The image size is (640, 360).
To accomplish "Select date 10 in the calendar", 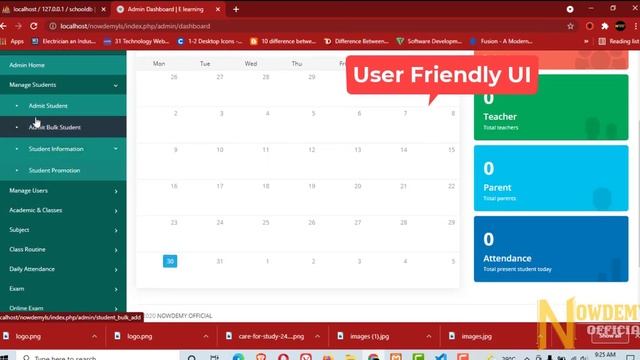I will click(x=220, y=150).
